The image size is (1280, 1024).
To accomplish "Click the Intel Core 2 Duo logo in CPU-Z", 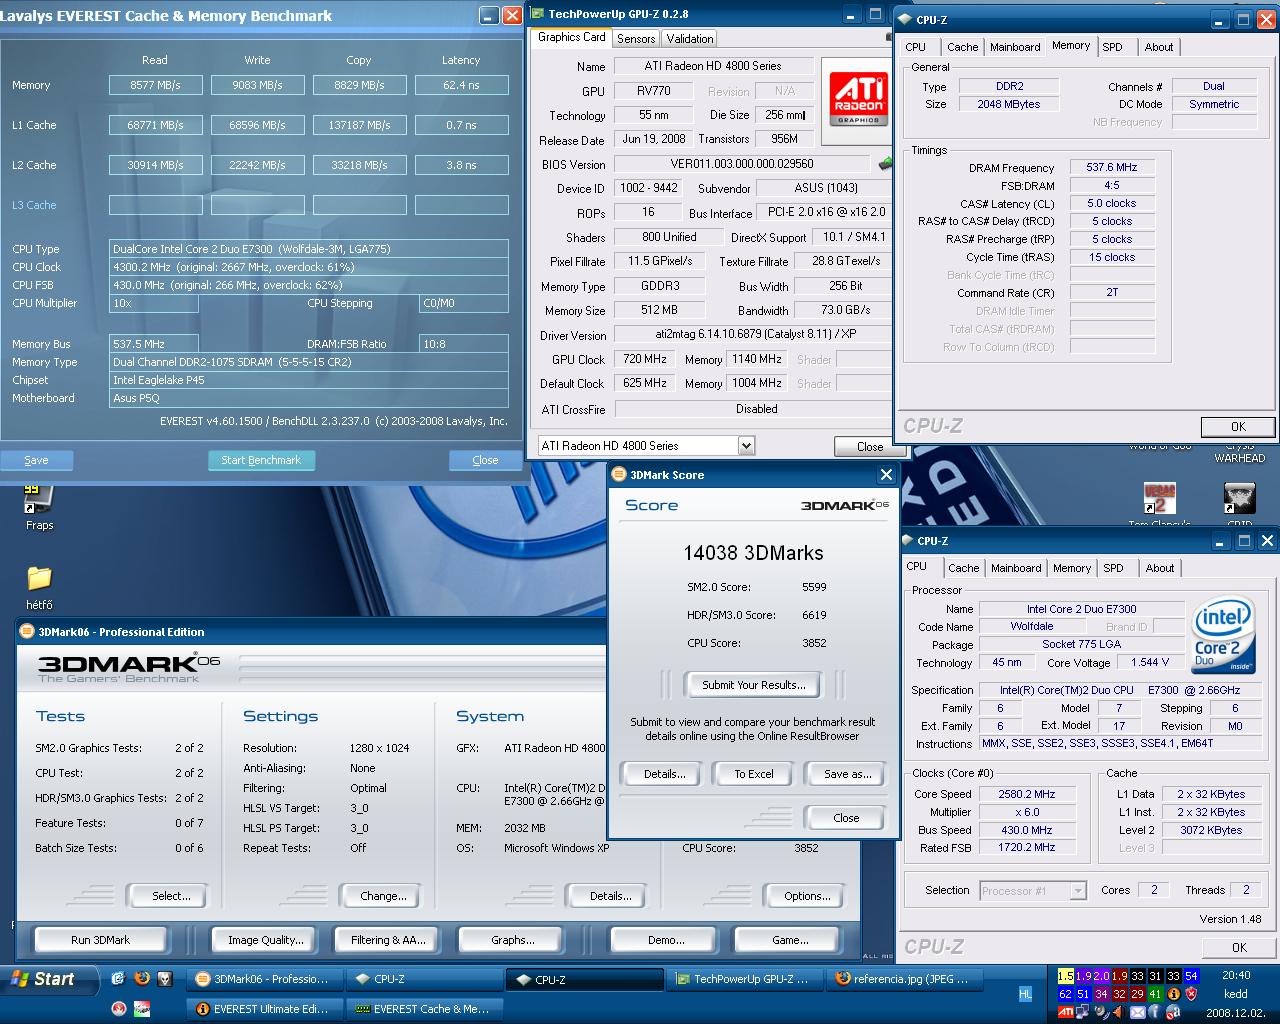I will [x=1223, y=637].
